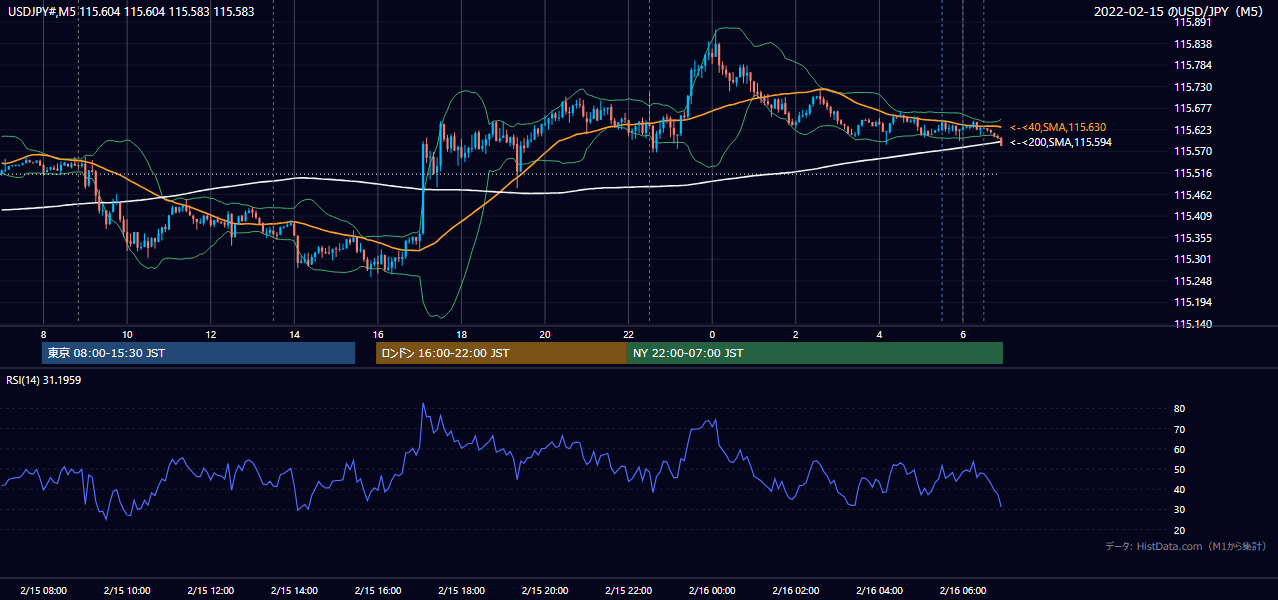Click the 2/15 18:00 time label

click(461, 590)
